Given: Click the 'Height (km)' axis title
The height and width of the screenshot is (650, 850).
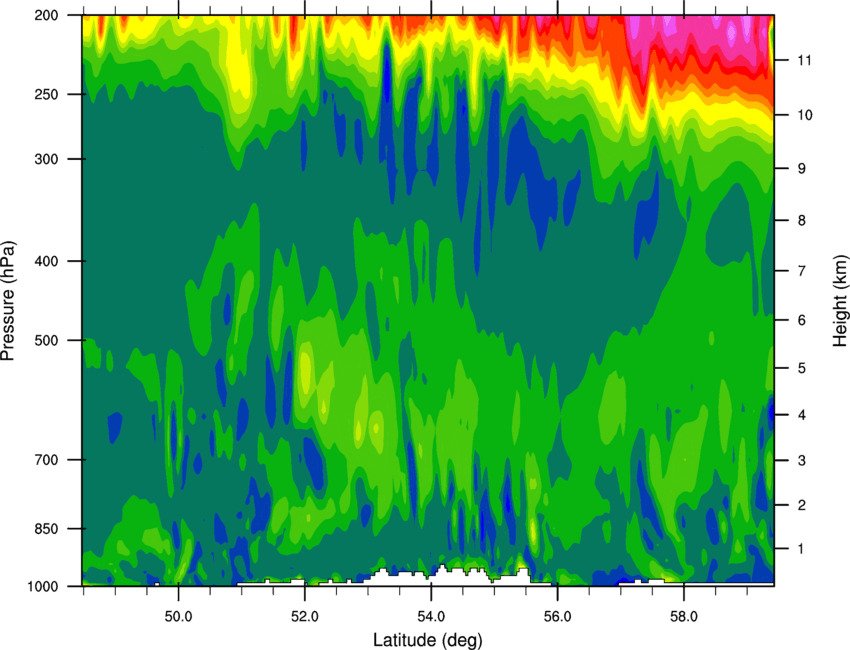Looking at the screenshot, I should coord(840,301).
